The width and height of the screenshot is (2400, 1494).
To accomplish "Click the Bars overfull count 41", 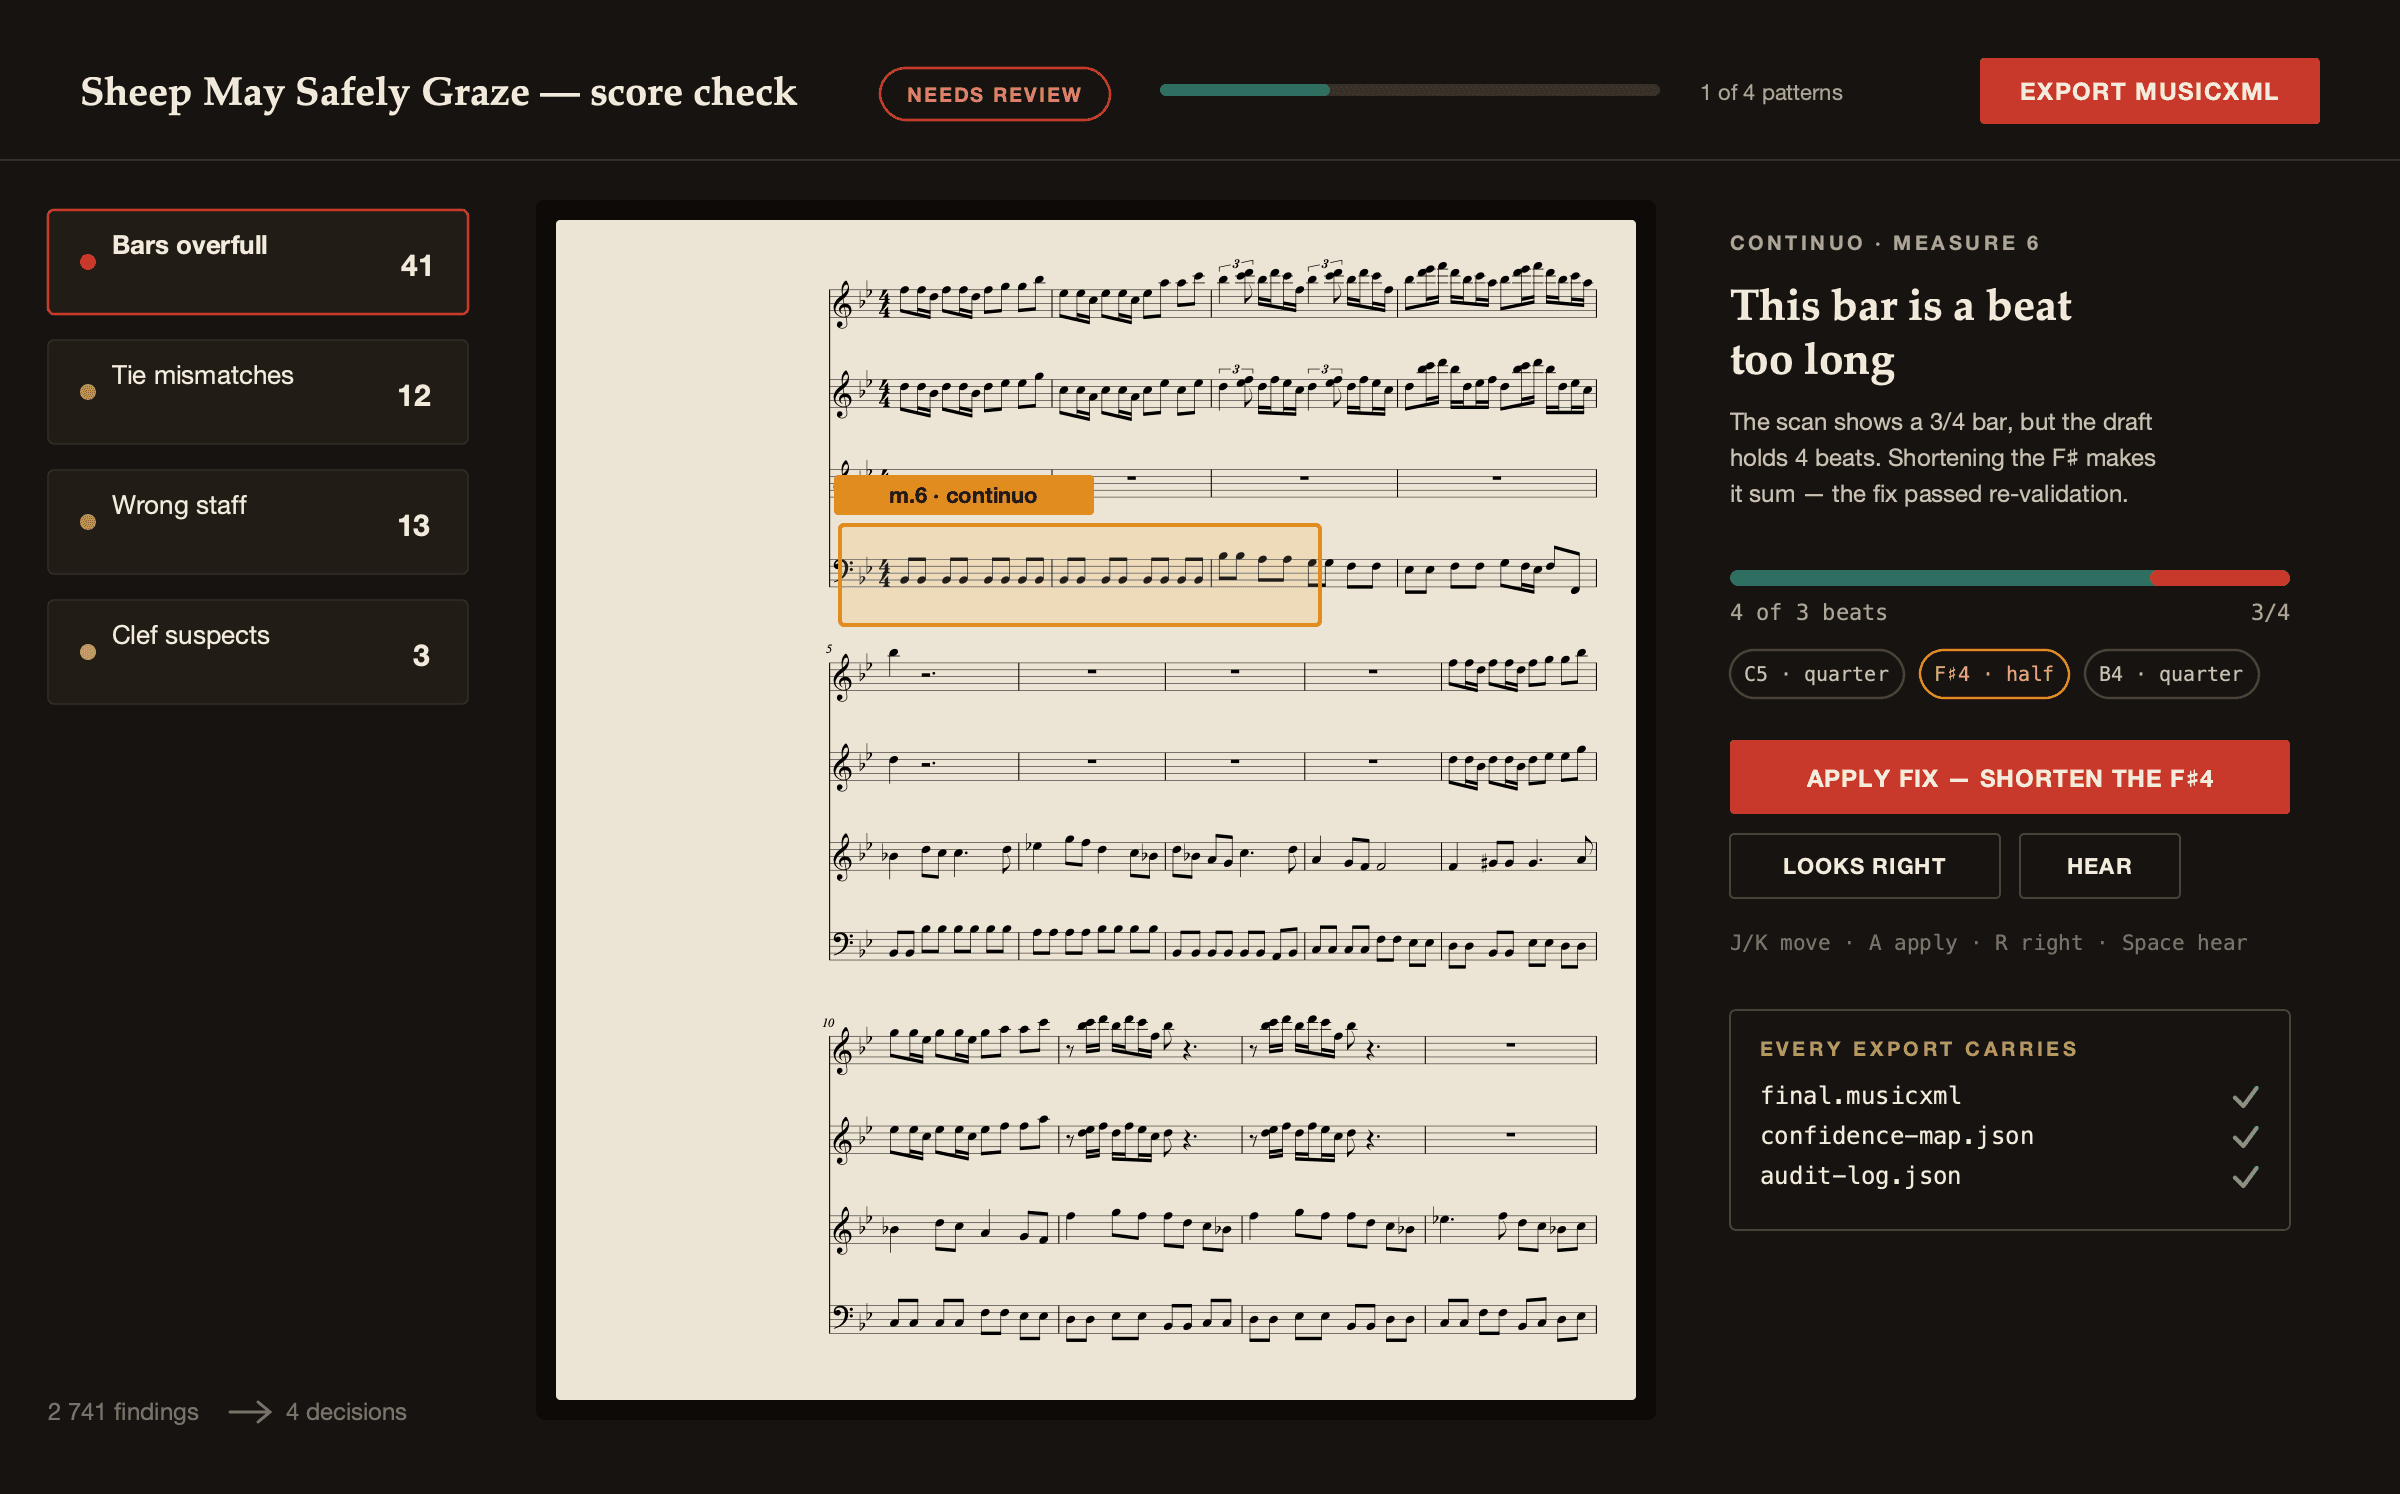I will pos(417,265).
